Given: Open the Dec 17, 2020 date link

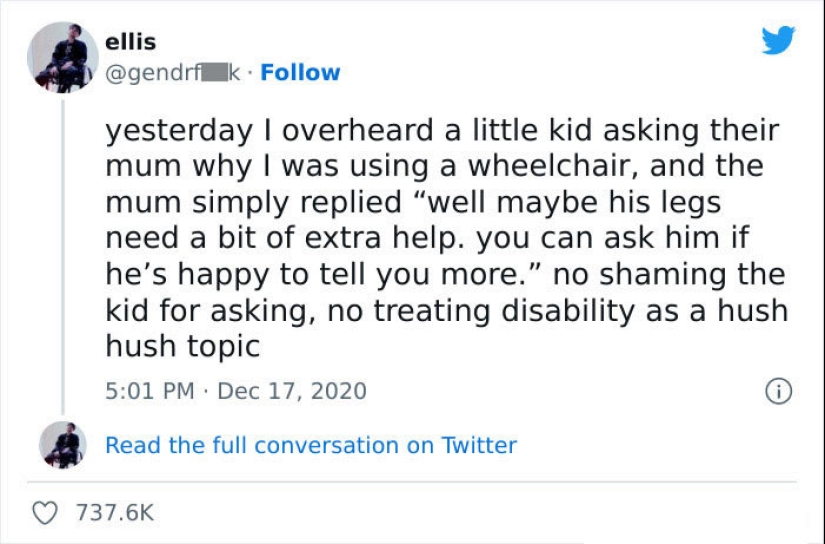Looking at the screenshot, I should click(290, 391).
